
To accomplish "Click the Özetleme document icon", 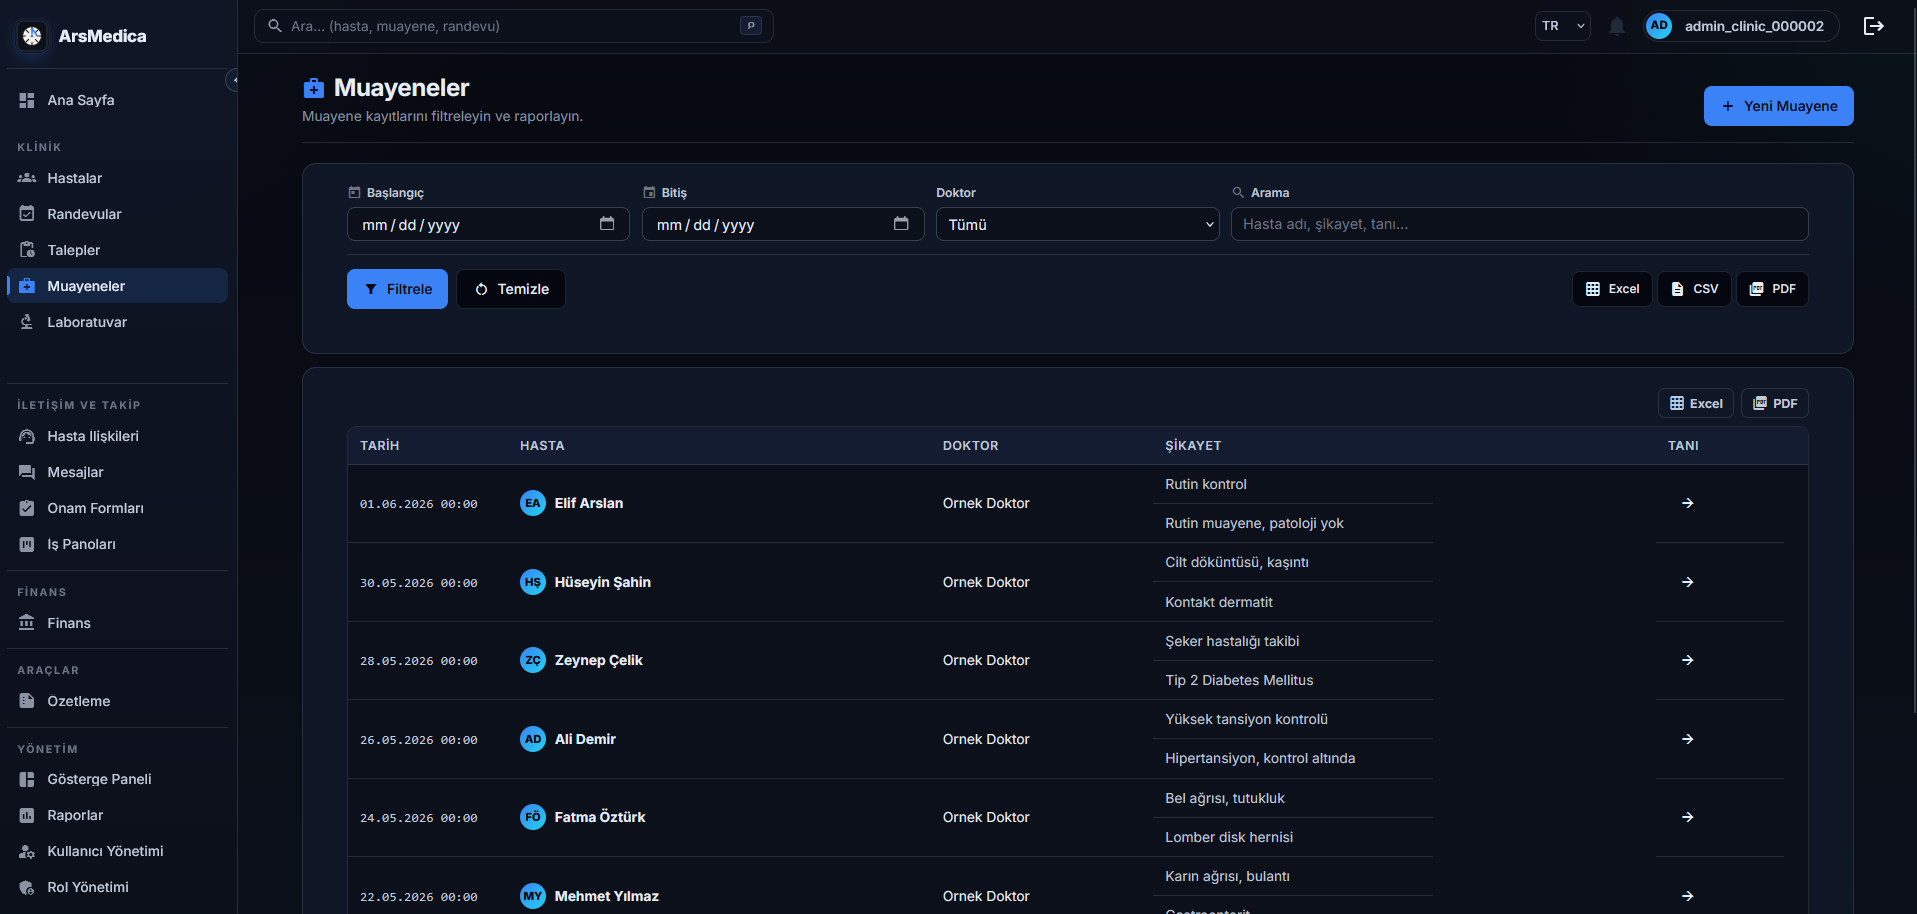I will pos(27,701).
